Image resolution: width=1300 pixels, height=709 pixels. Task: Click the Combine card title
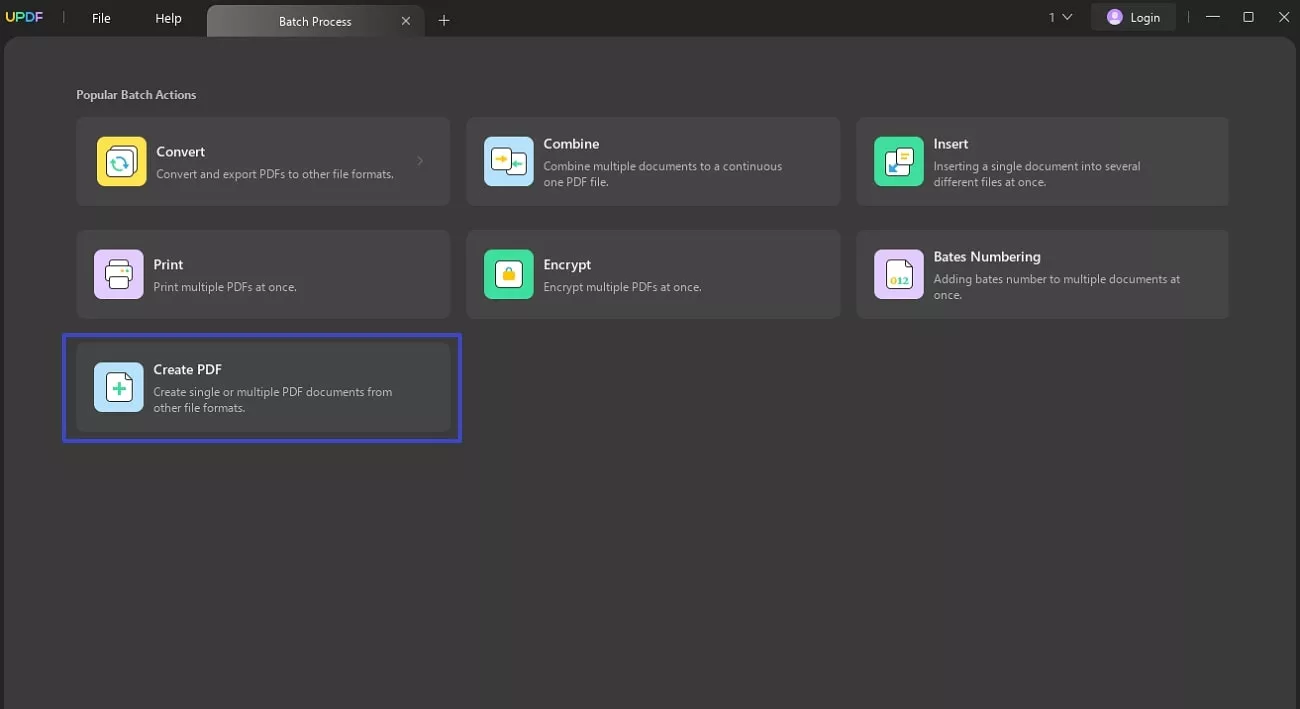[571, 144]
